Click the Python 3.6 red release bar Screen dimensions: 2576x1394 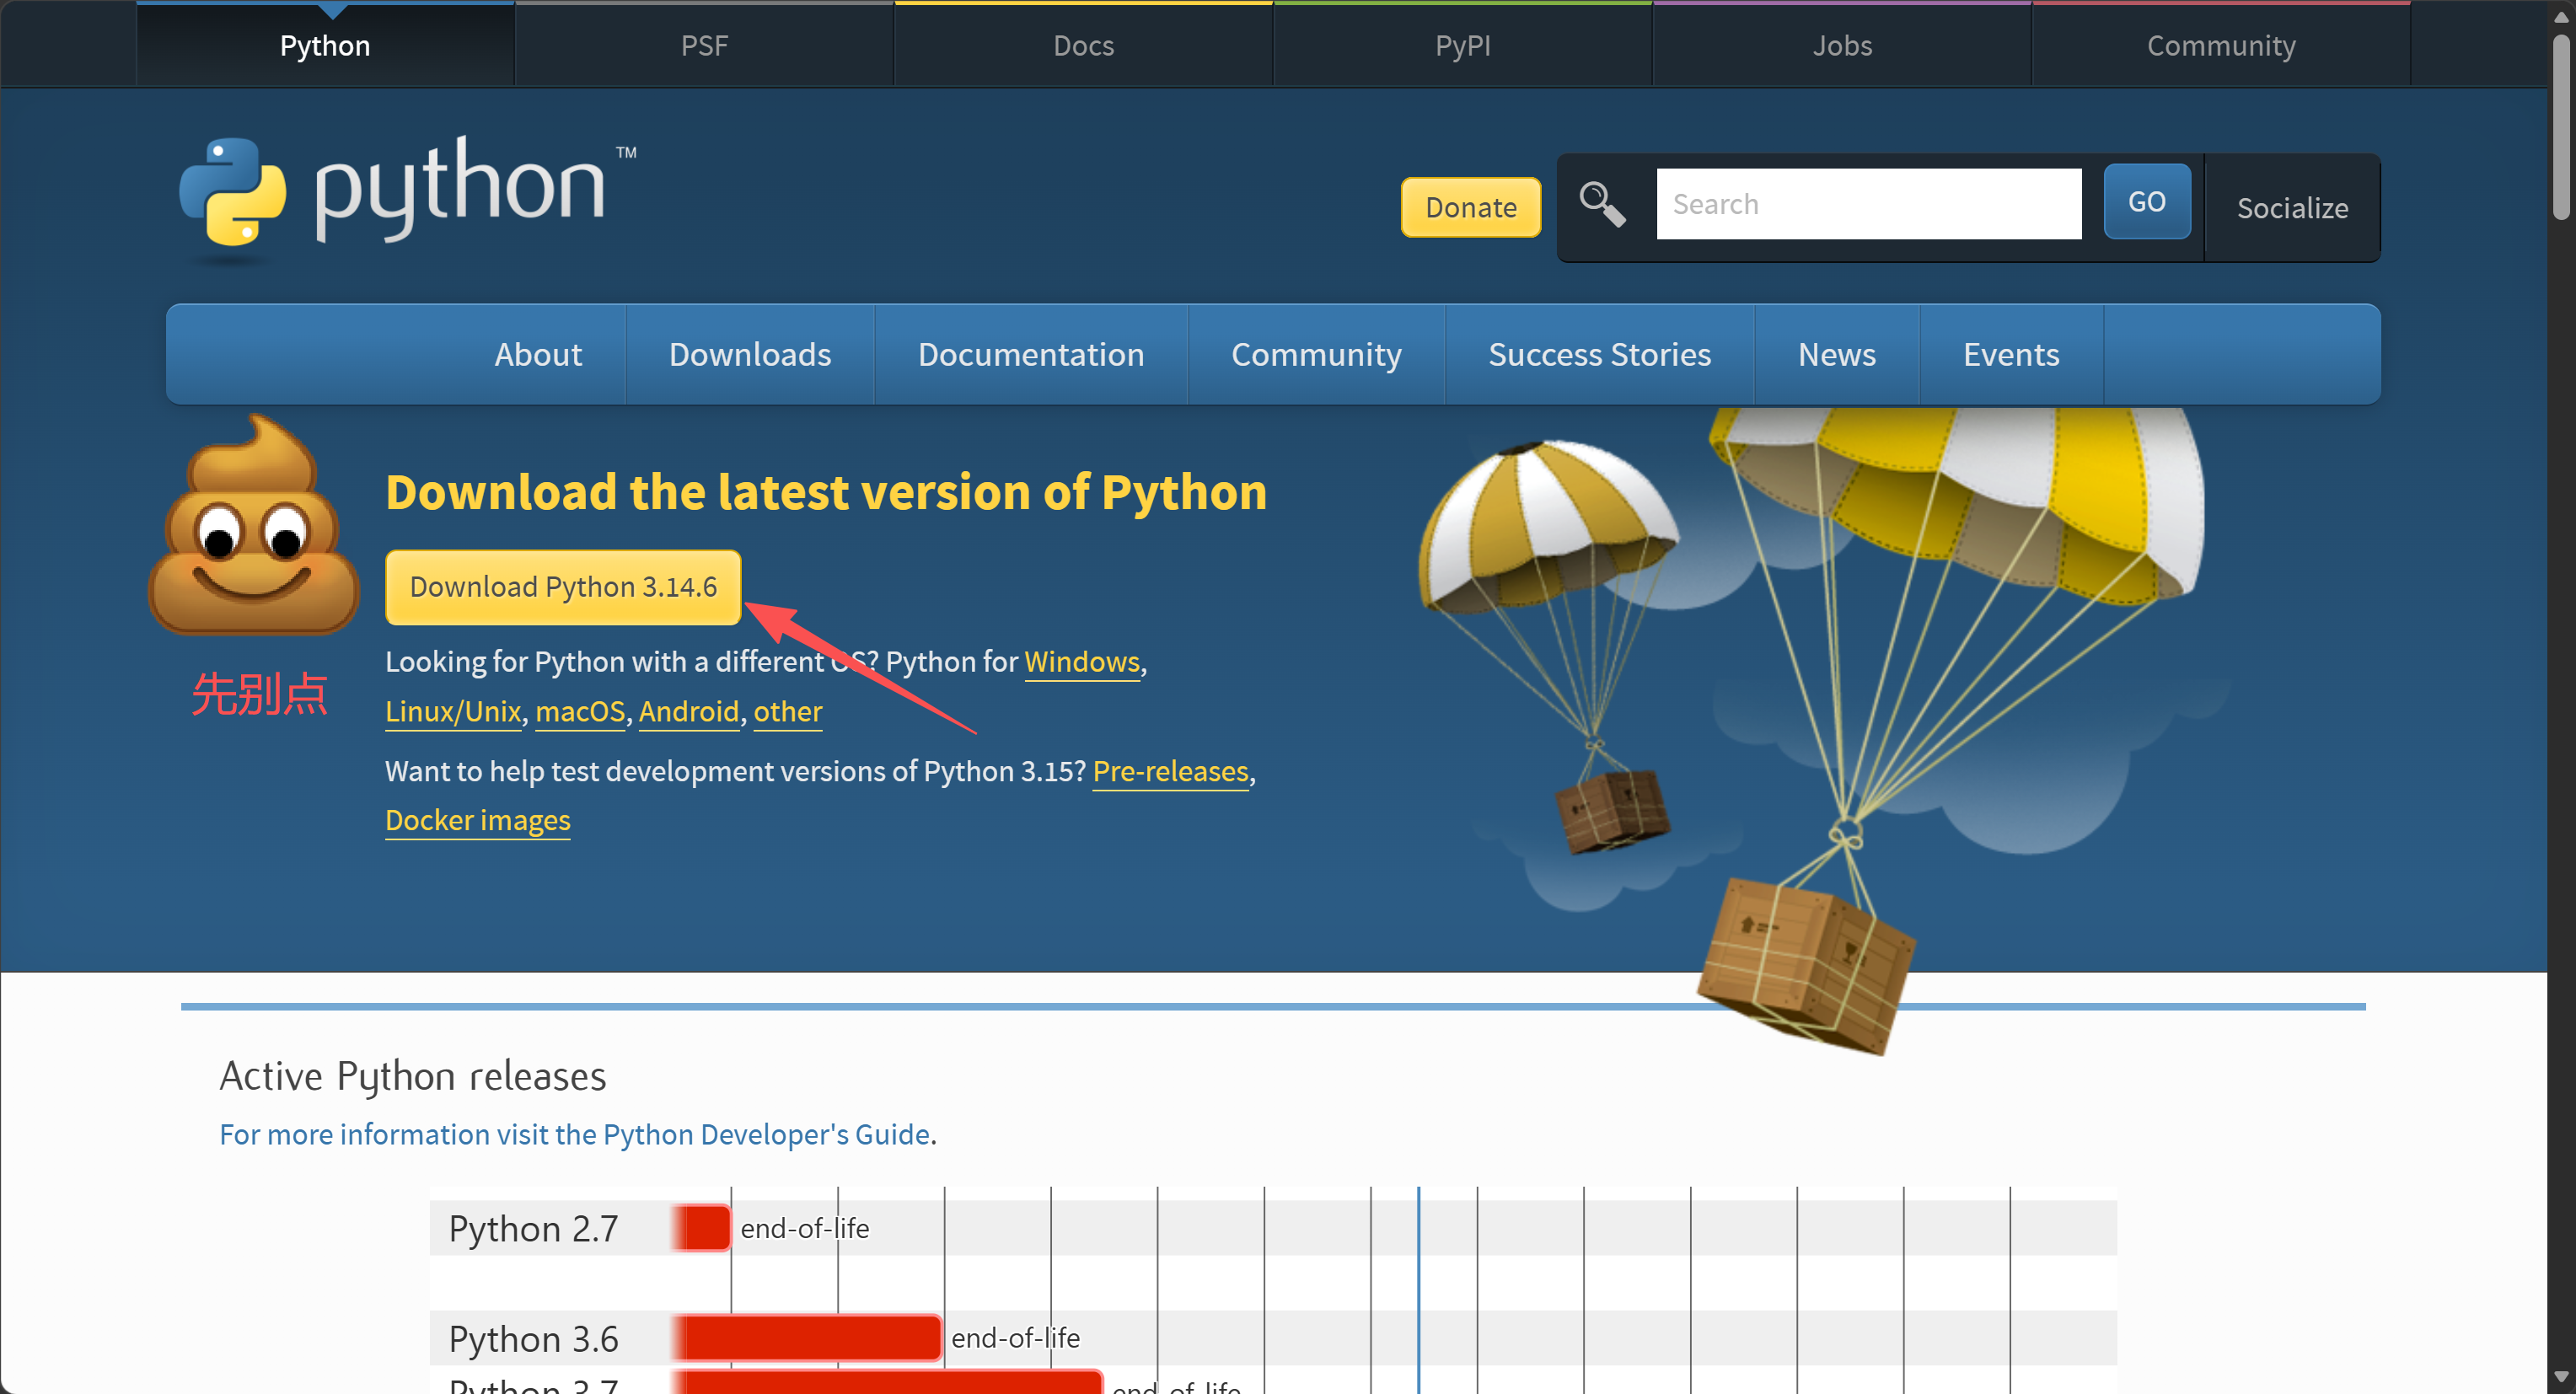pyautogui.click(x=806, y=1338)
